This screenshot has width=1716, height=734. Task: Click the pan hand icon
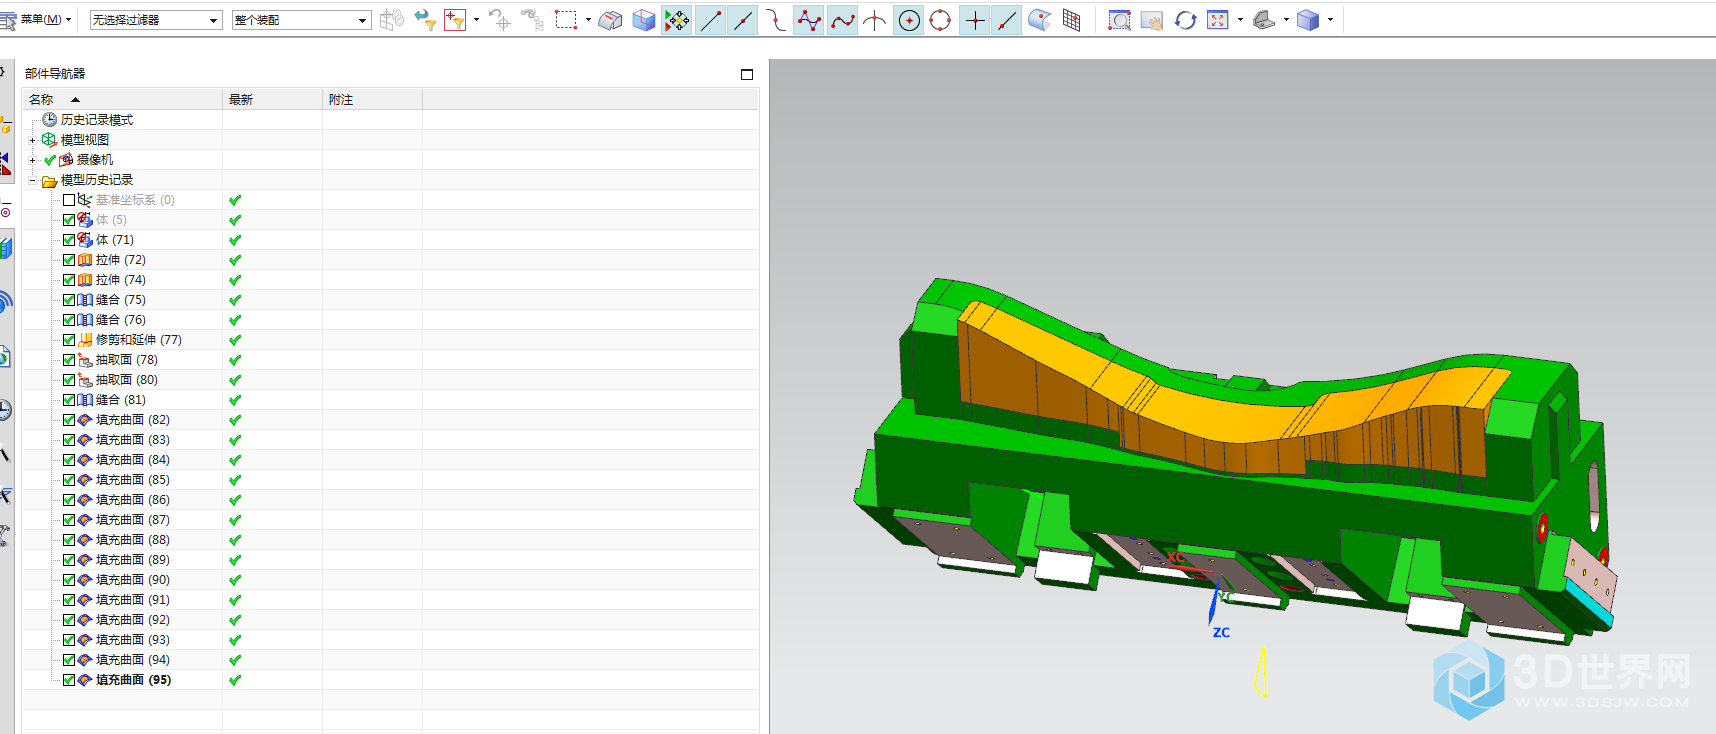click(1152, 20)
